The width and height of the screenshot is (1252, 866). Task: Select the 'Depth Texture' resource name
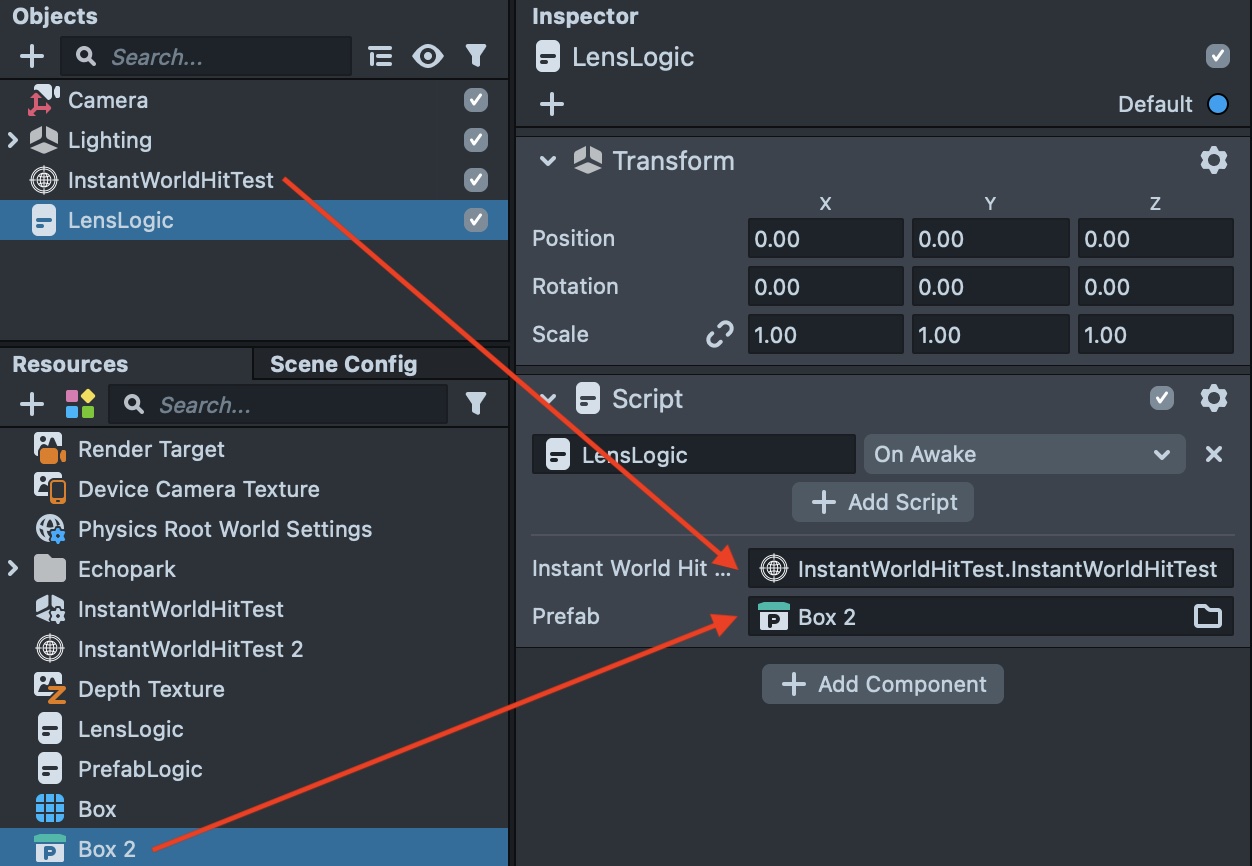151,689
